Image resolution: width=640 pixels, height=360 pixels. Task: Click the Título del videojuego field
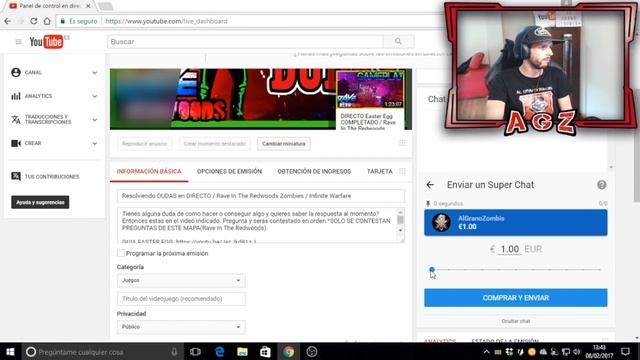(x=181, y=299)
